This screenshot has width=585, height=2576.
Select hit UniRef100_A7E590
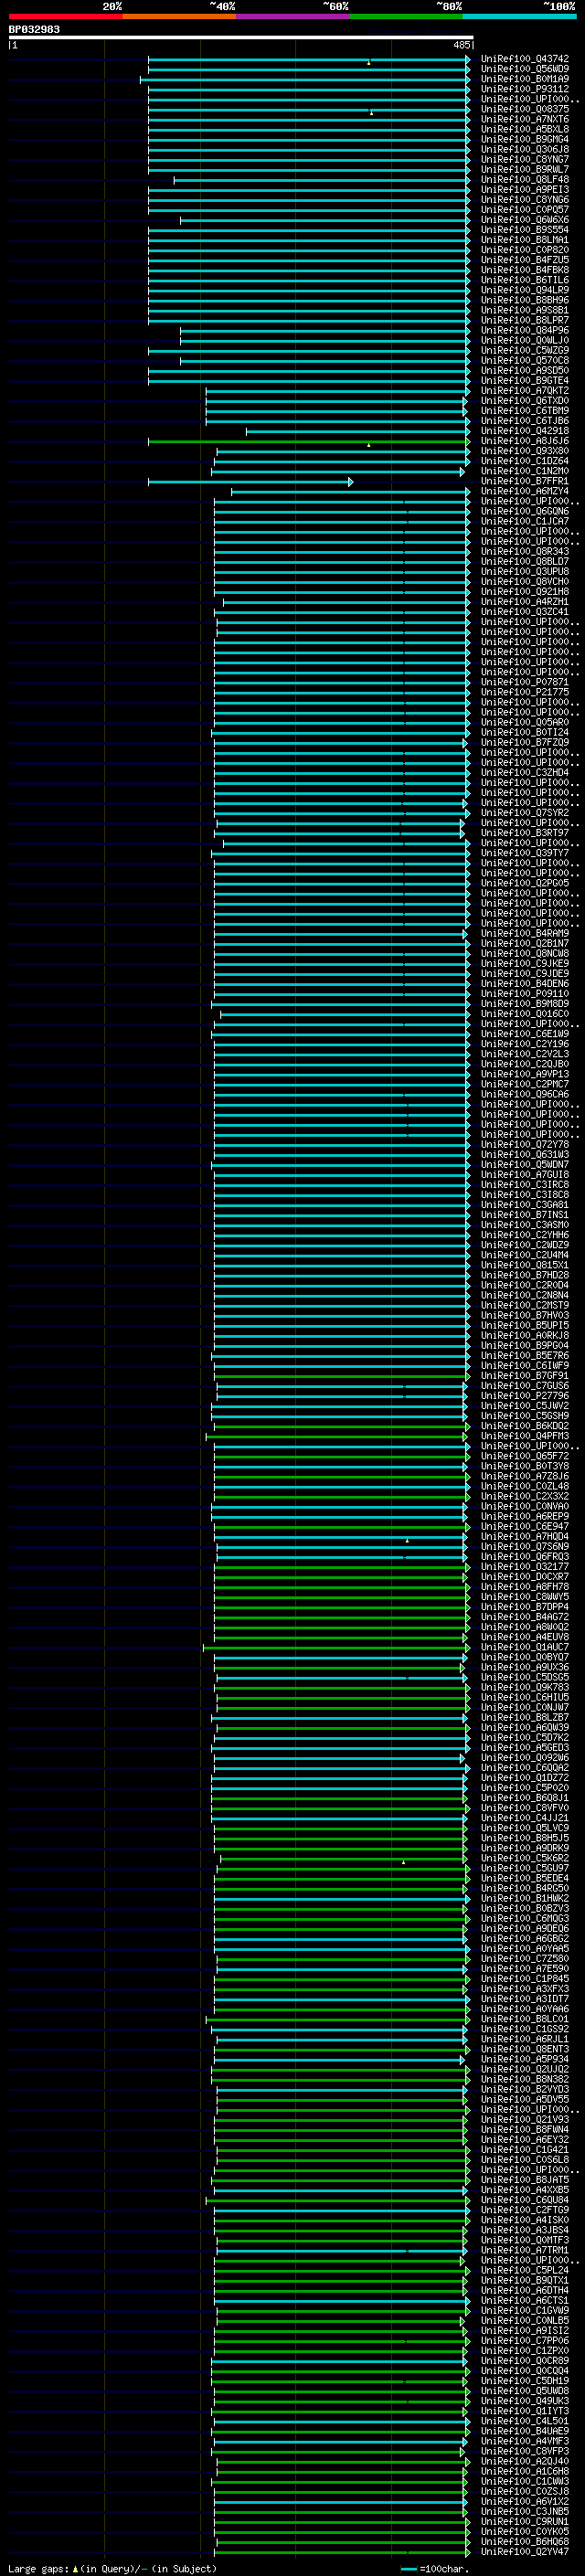524,1969
